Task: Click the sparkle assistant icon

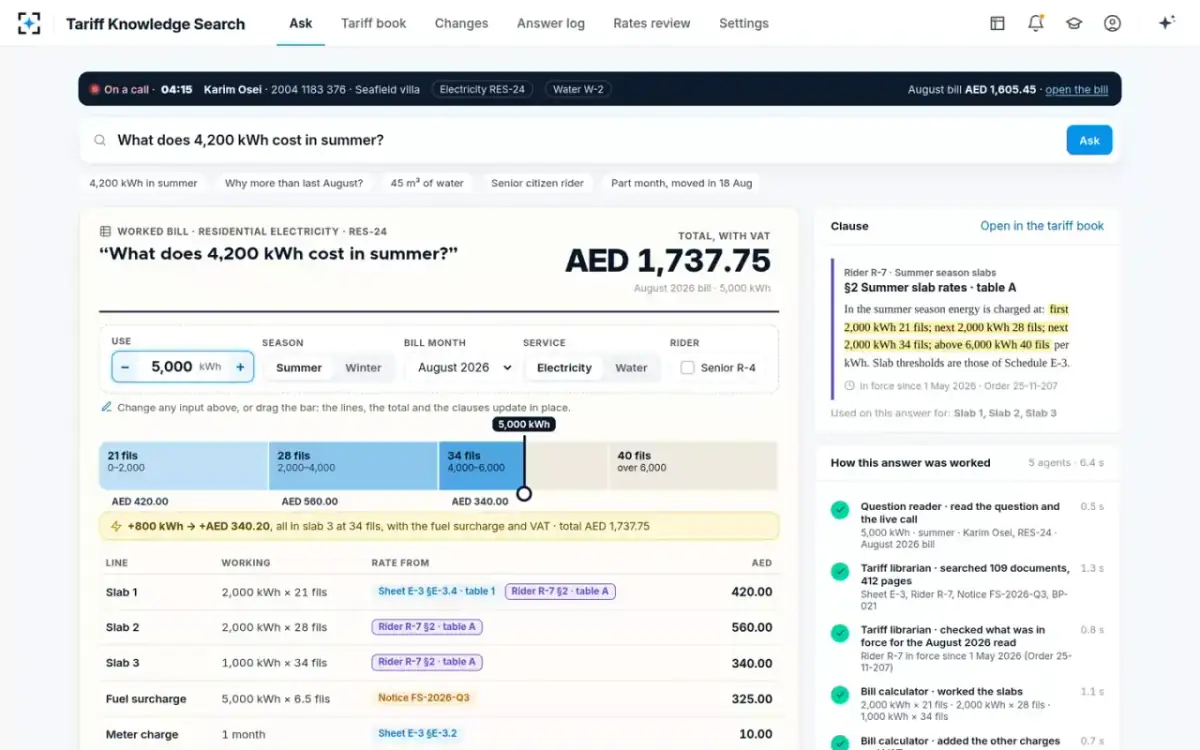Action: (x=1166, y=23)
